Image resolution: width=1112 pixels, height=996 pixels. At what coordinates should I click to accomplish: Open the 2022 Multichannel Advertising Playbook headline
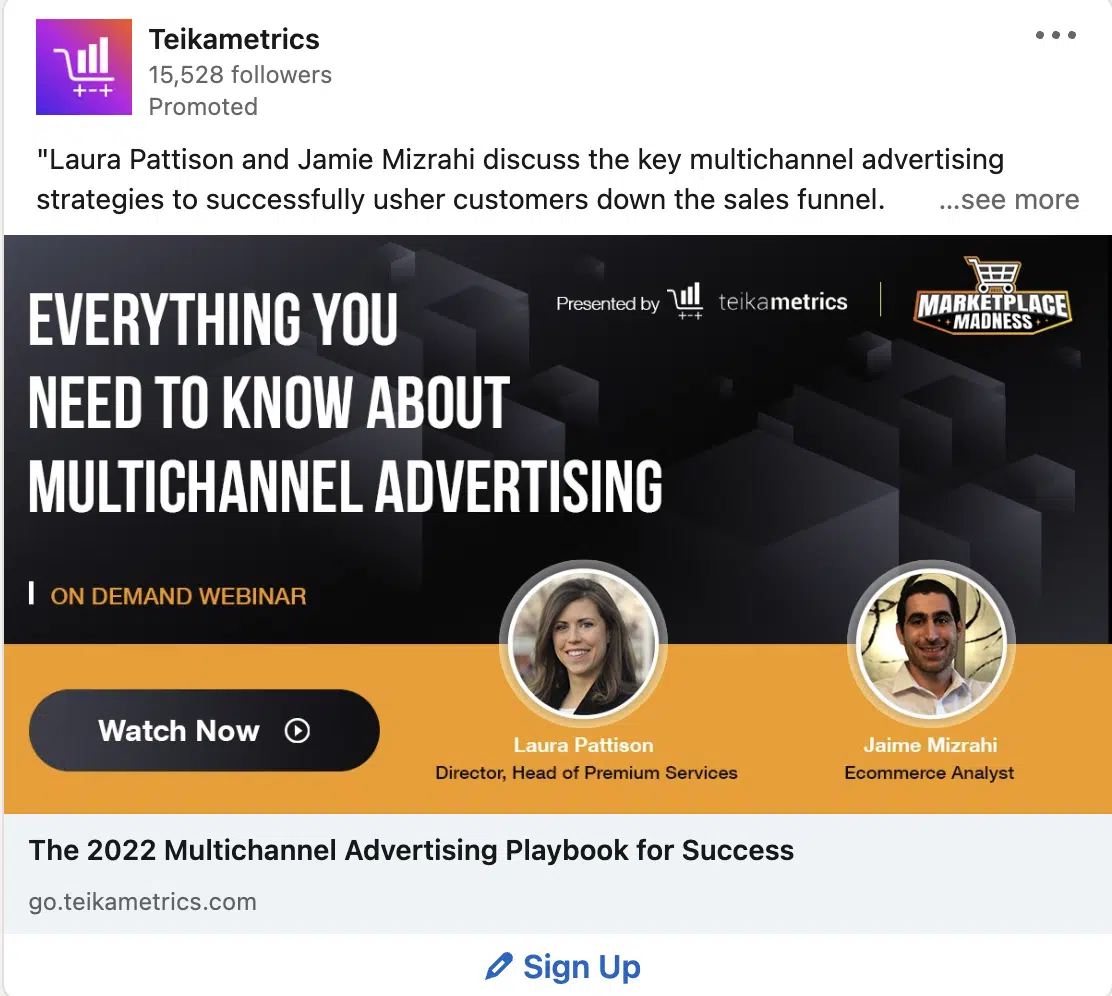tap(411, 850)
